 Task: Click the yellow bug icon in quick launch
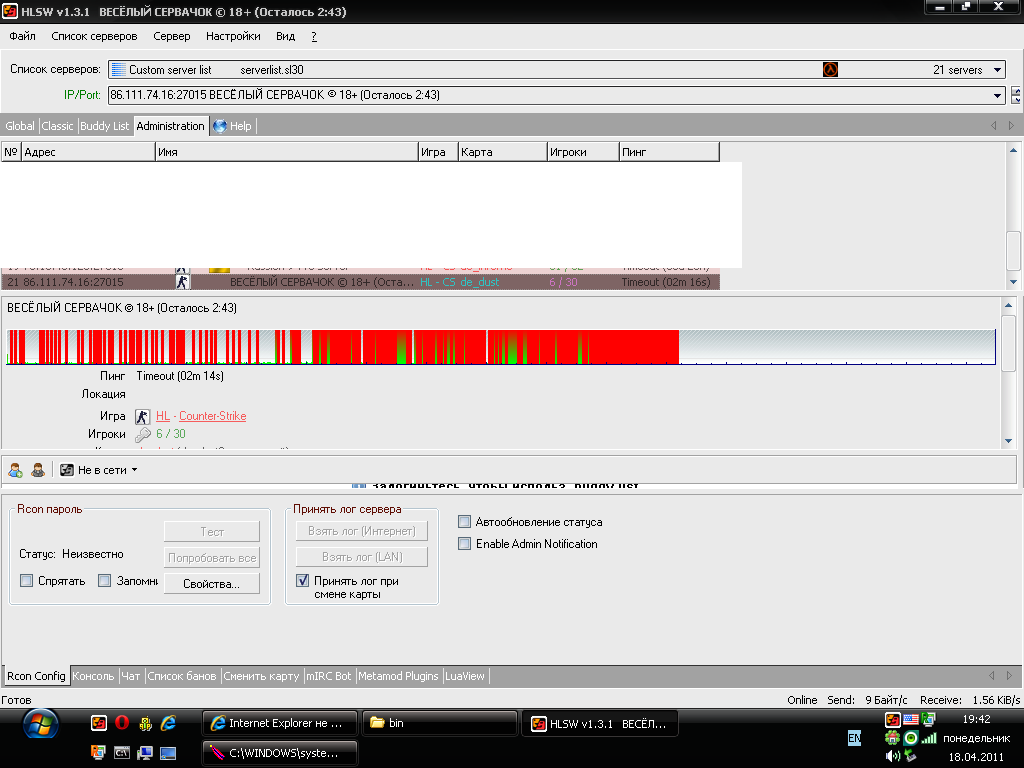click(x=146, y=723)
